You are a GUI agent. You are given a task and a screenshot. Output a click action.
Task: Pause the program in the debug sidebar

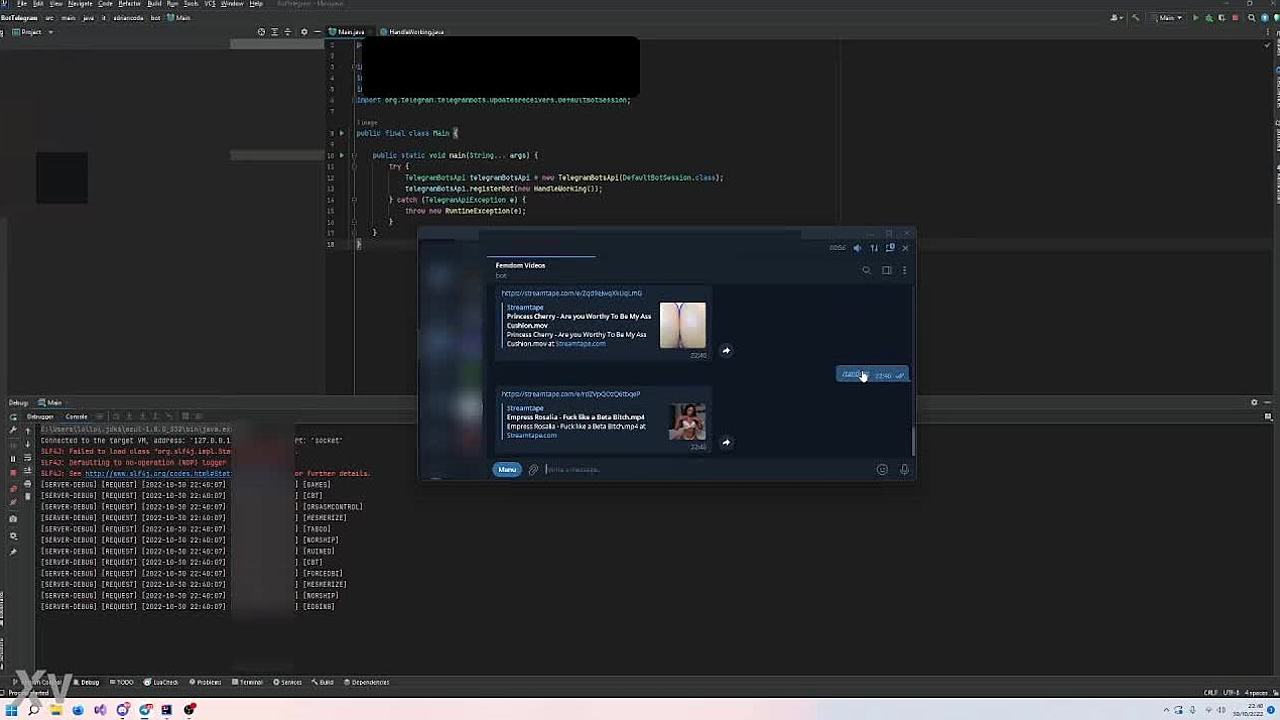pos(13,459)
